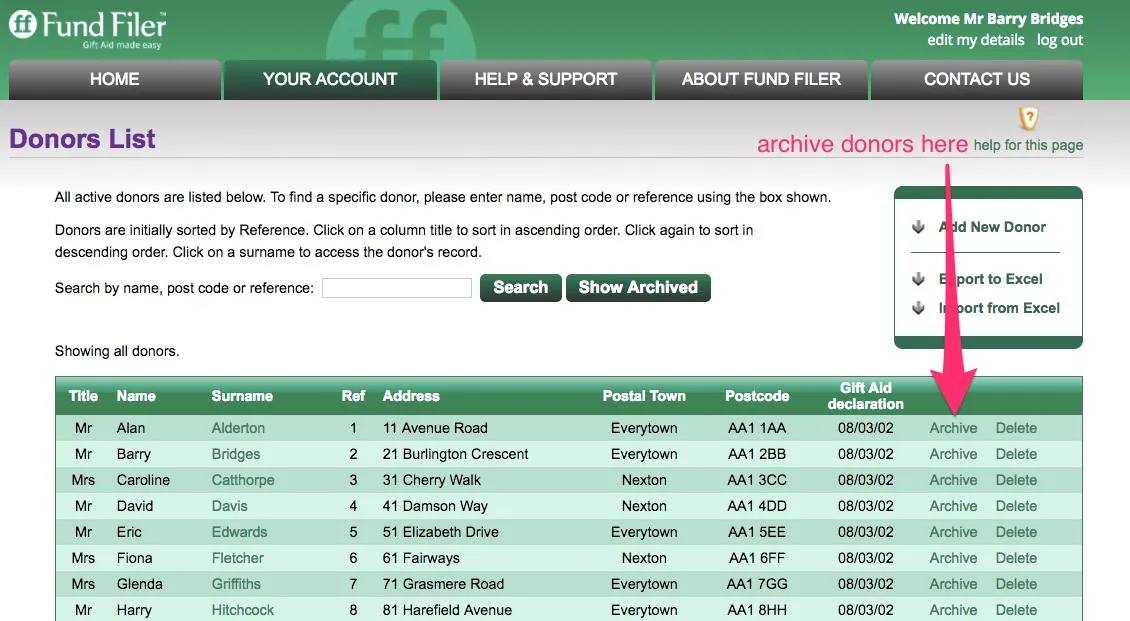Click the Fund Filer logo
The width and height of the screenshot is (1130, 621).
pos(87,30)
